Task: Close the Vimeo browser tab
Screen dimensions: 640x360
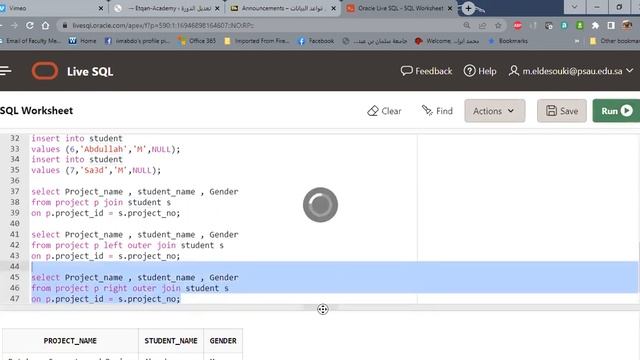Action: tap(101, 8)
